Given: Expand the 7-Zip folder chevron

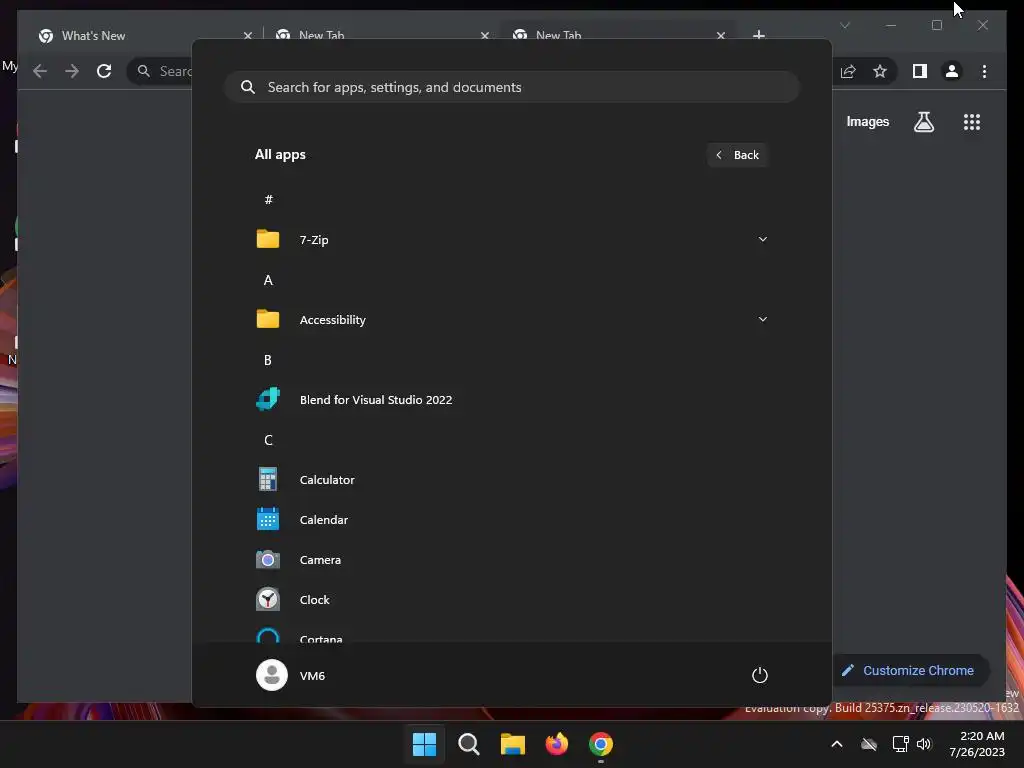Looking at the screenshot, I should tap(762, 239).
